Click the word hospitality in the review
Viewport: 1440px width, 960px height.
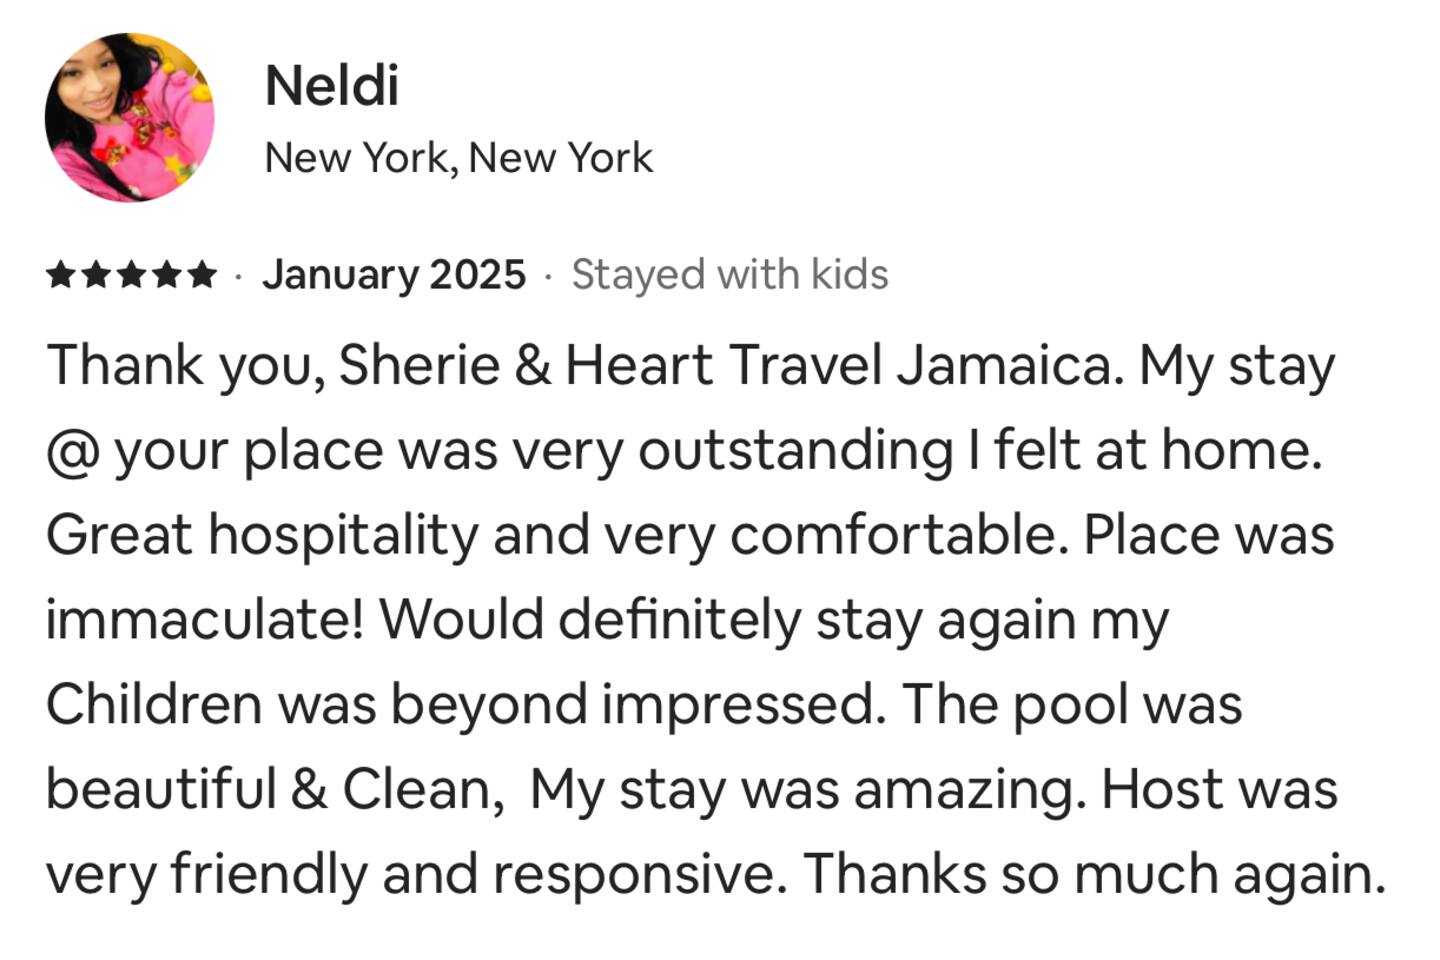[343, 537]
